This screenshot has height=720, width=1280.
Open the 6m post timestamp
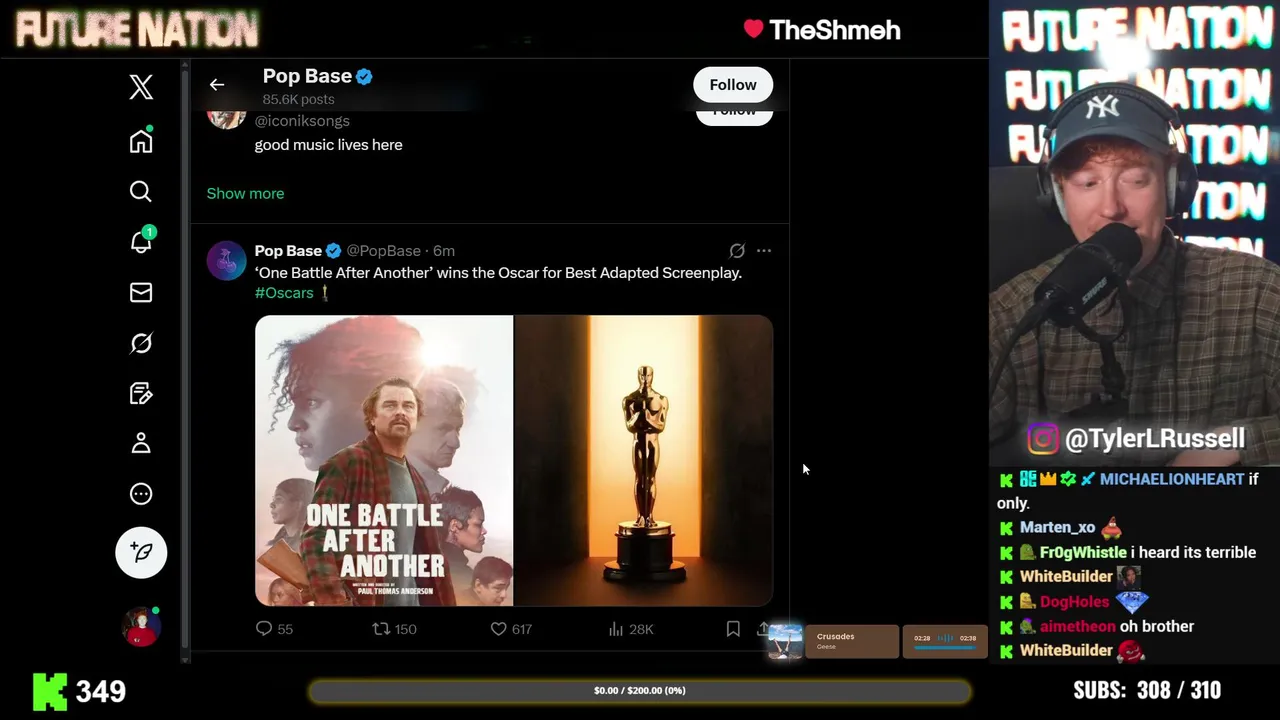coord(444,251)
